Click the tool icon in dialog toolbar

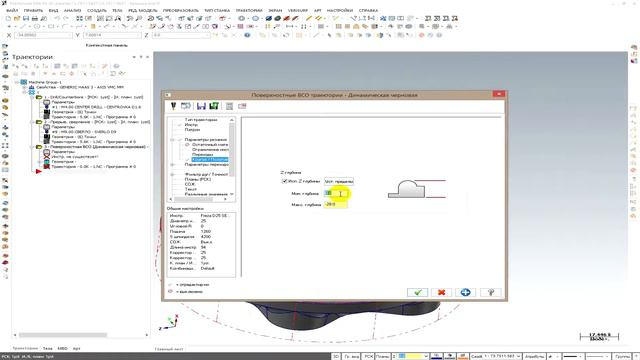coord(173,106)
